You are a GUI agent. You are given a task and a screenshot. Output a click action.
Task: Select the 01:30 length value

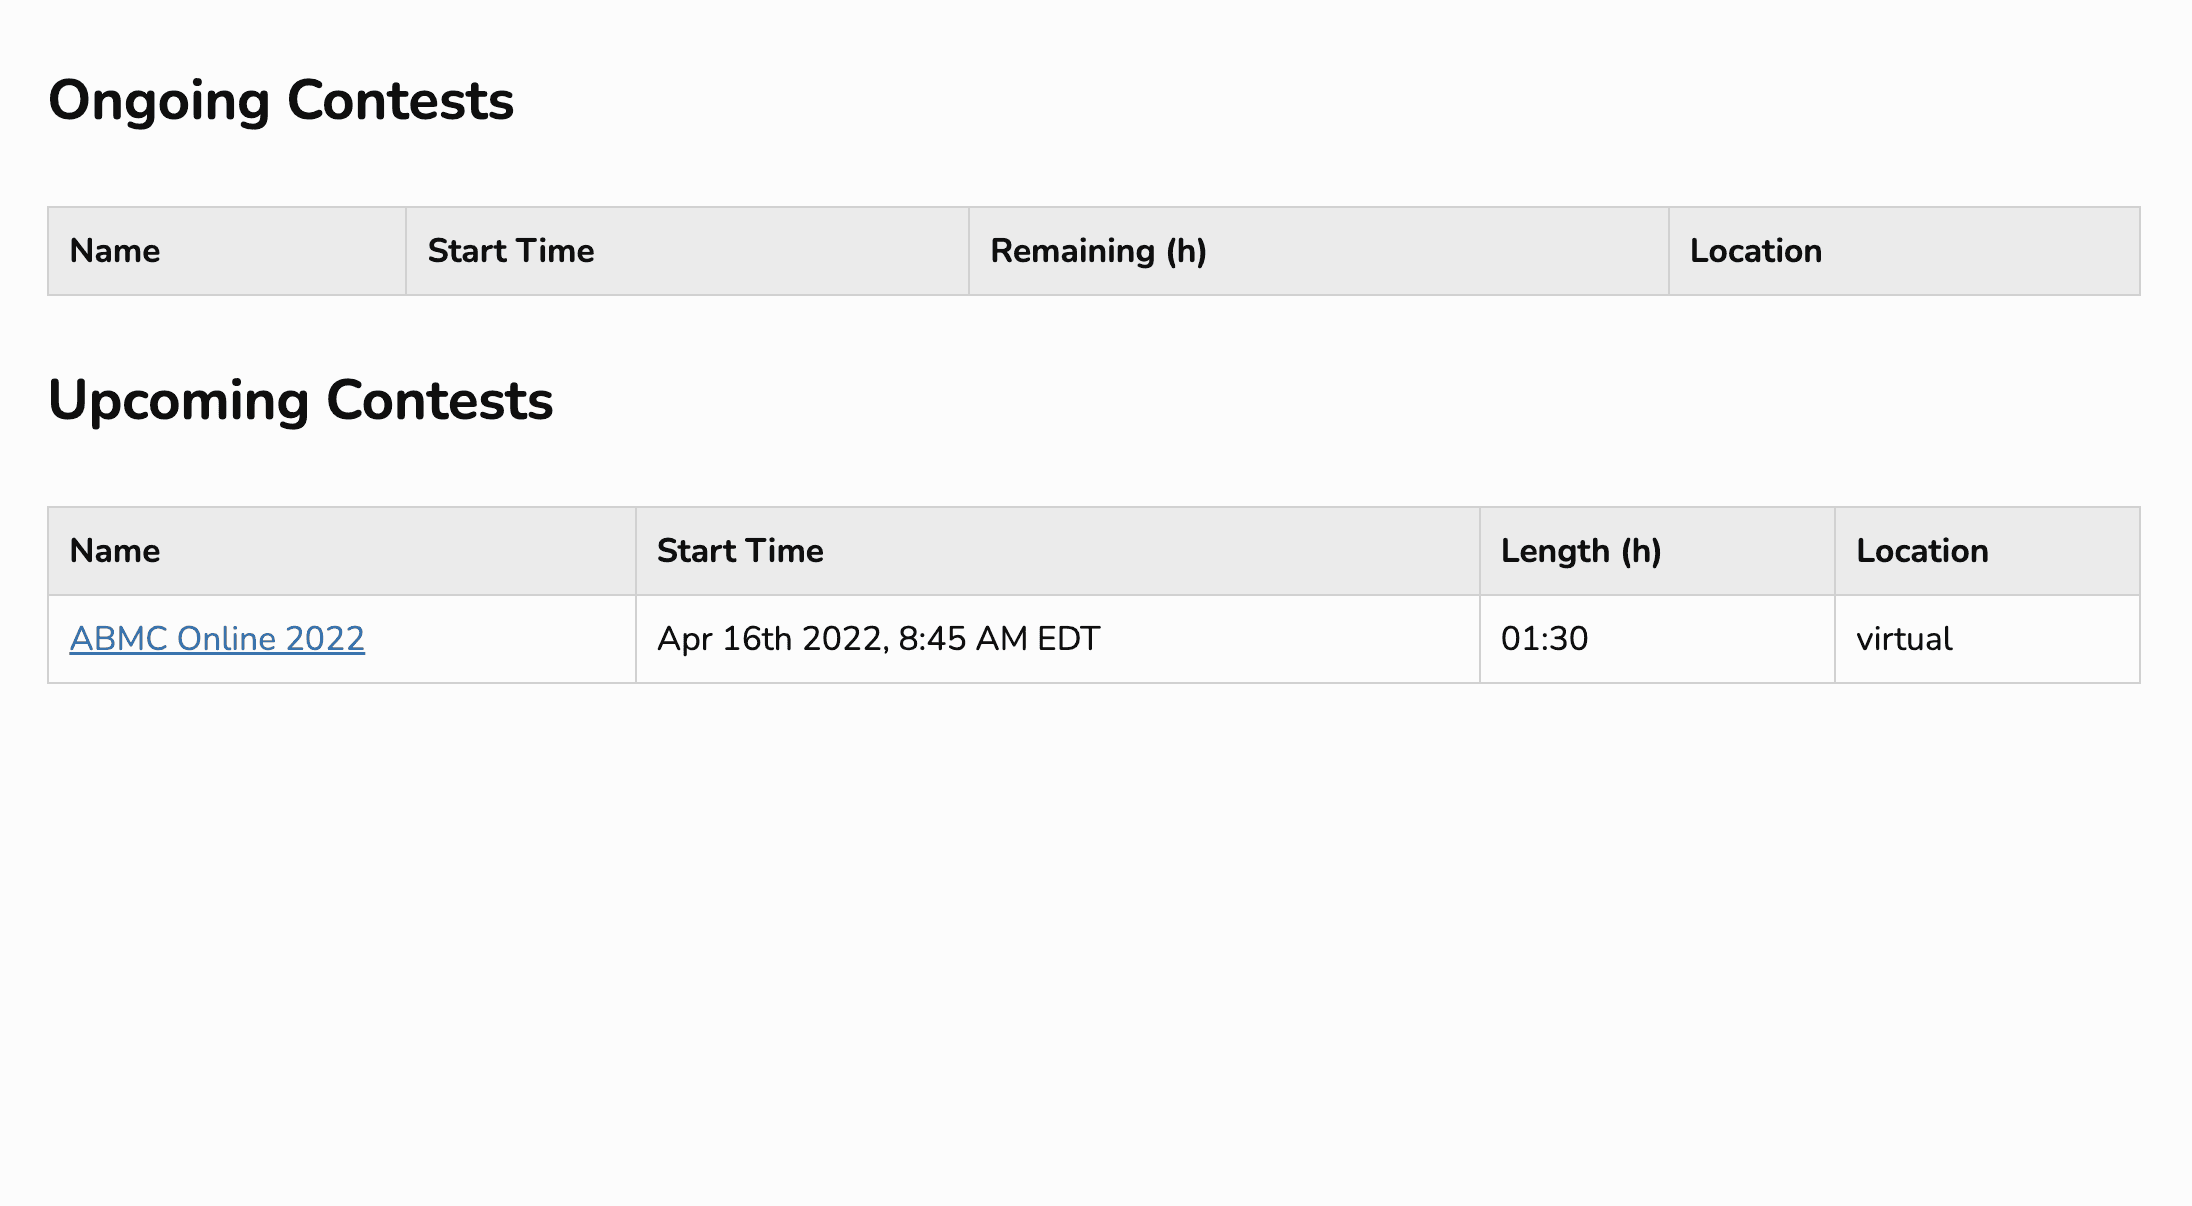(1544, 638)
